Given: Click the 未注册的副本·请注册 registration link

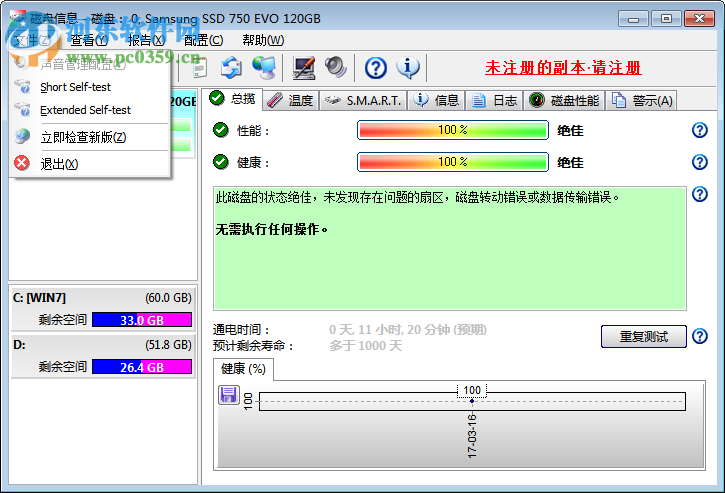Looking at the screenshot, I should [x=563, y=68].
